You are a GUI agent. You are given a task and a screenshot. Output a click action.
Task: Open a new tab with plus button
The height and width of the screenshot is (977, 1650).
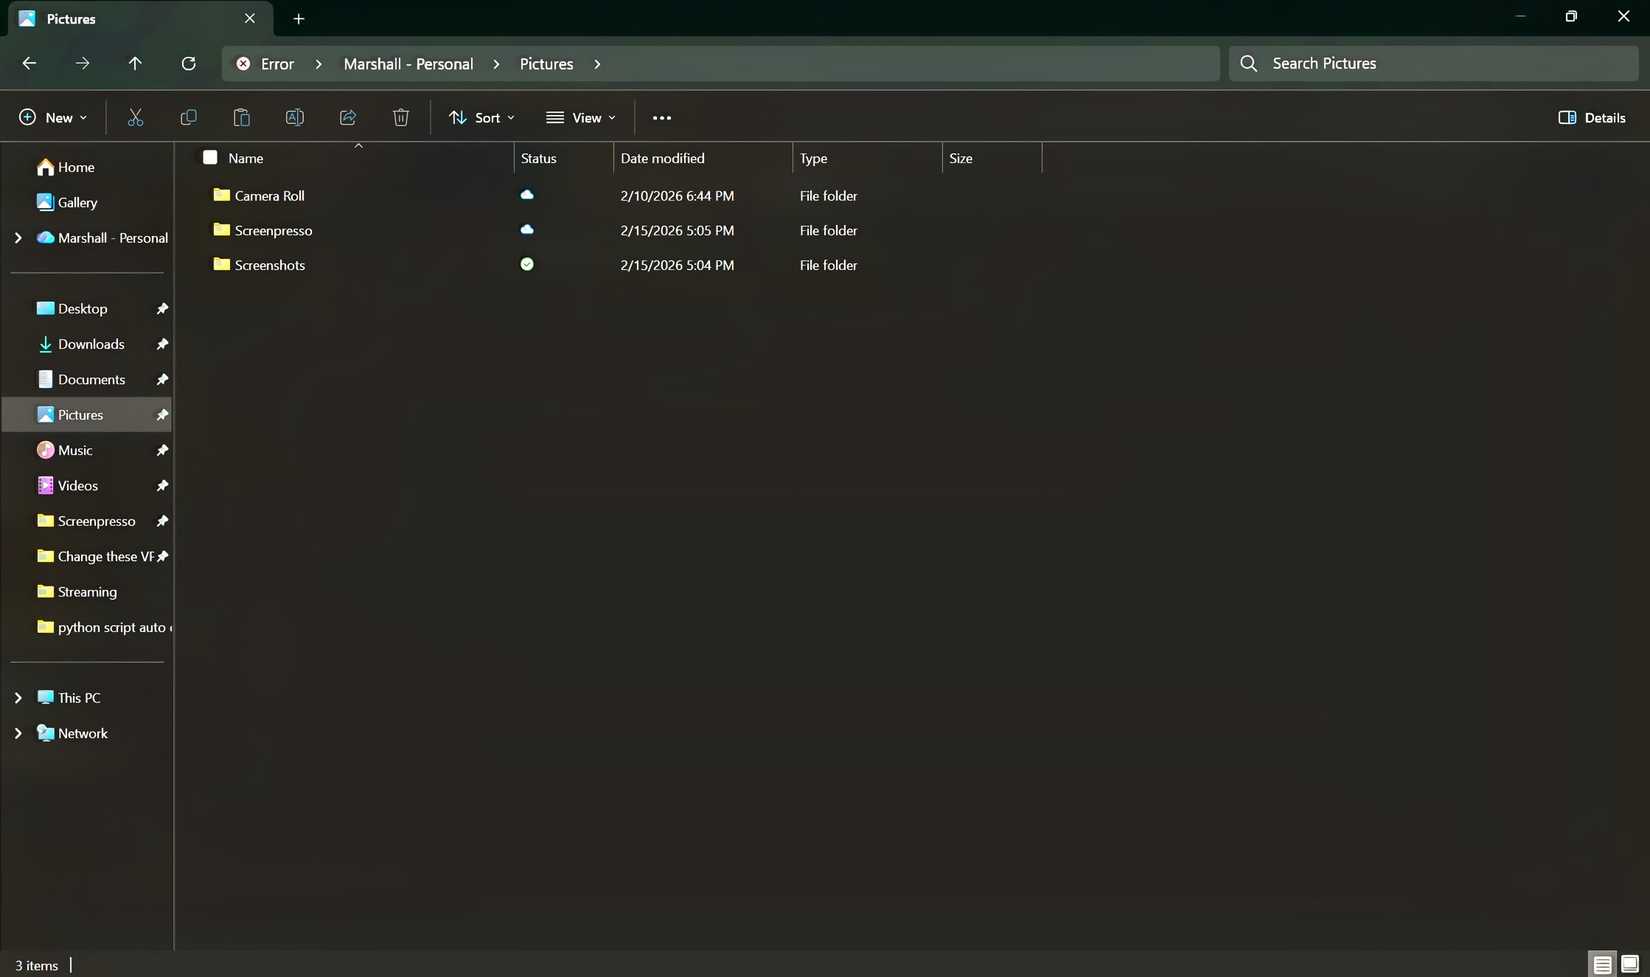point(298,18)
